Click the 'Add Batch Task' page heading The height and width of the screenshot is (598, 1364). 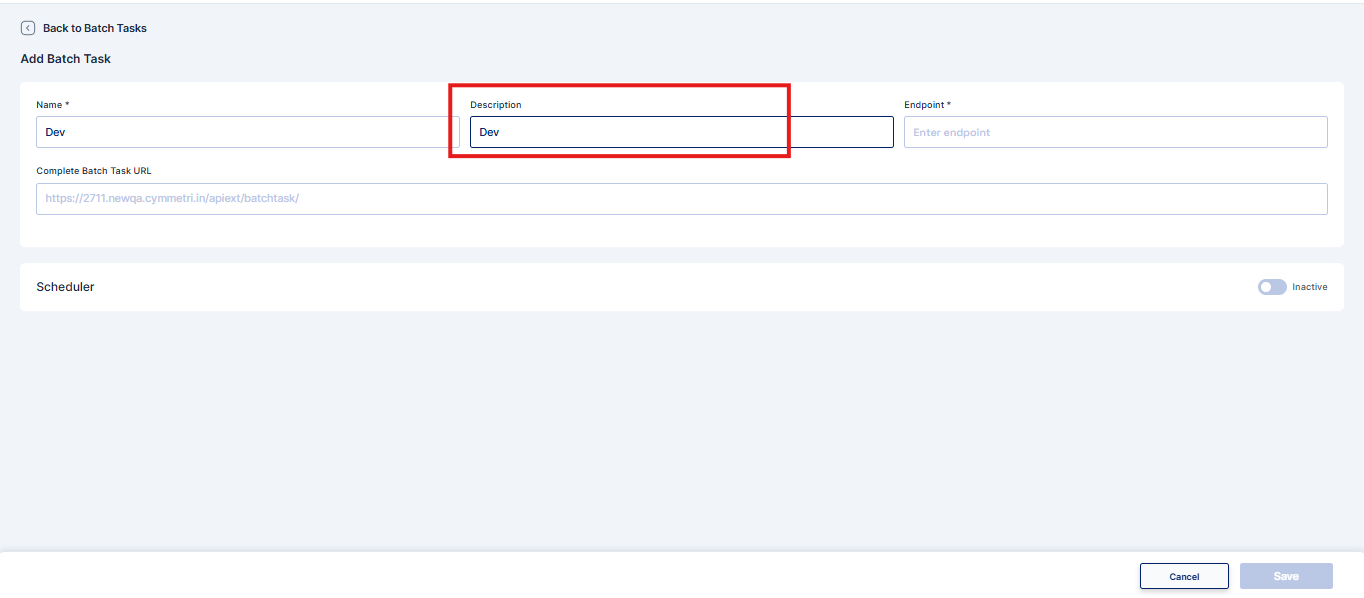pos(66,59)
